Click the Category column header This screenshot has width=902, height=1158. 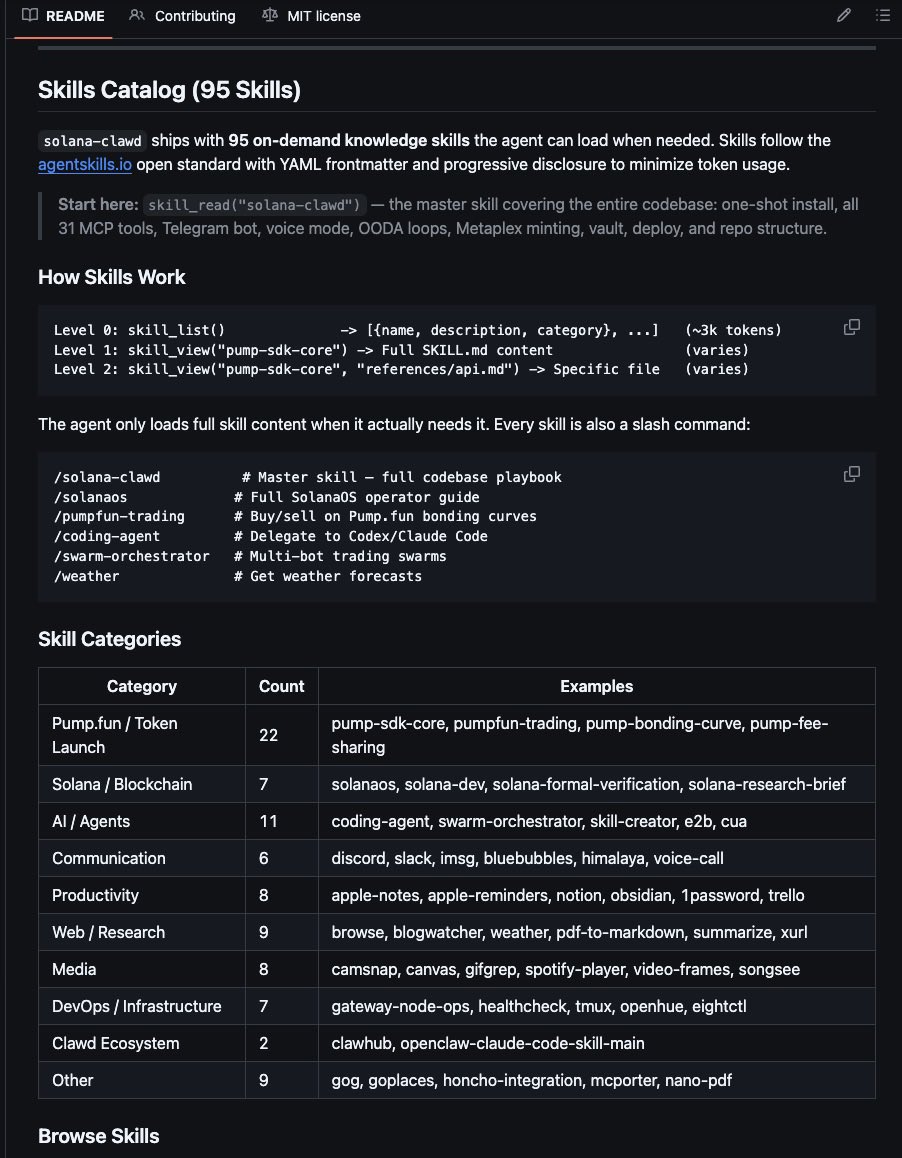(x=142, y=686)
